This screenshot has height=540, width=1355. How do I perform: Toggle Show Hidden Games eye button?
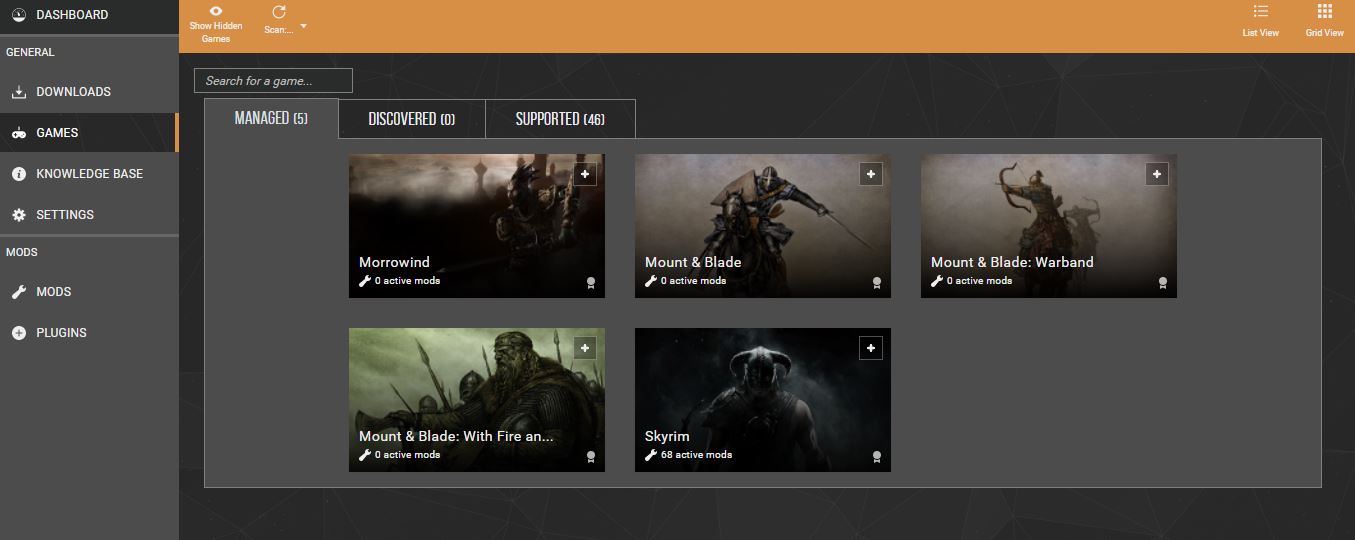point(216,25)
